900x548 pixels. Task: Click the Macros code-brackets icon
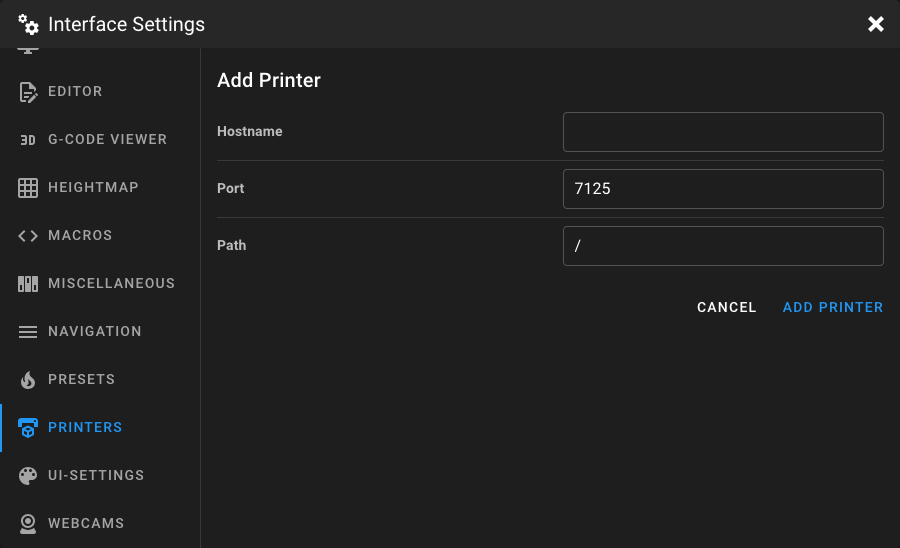[x=28, y=236]
